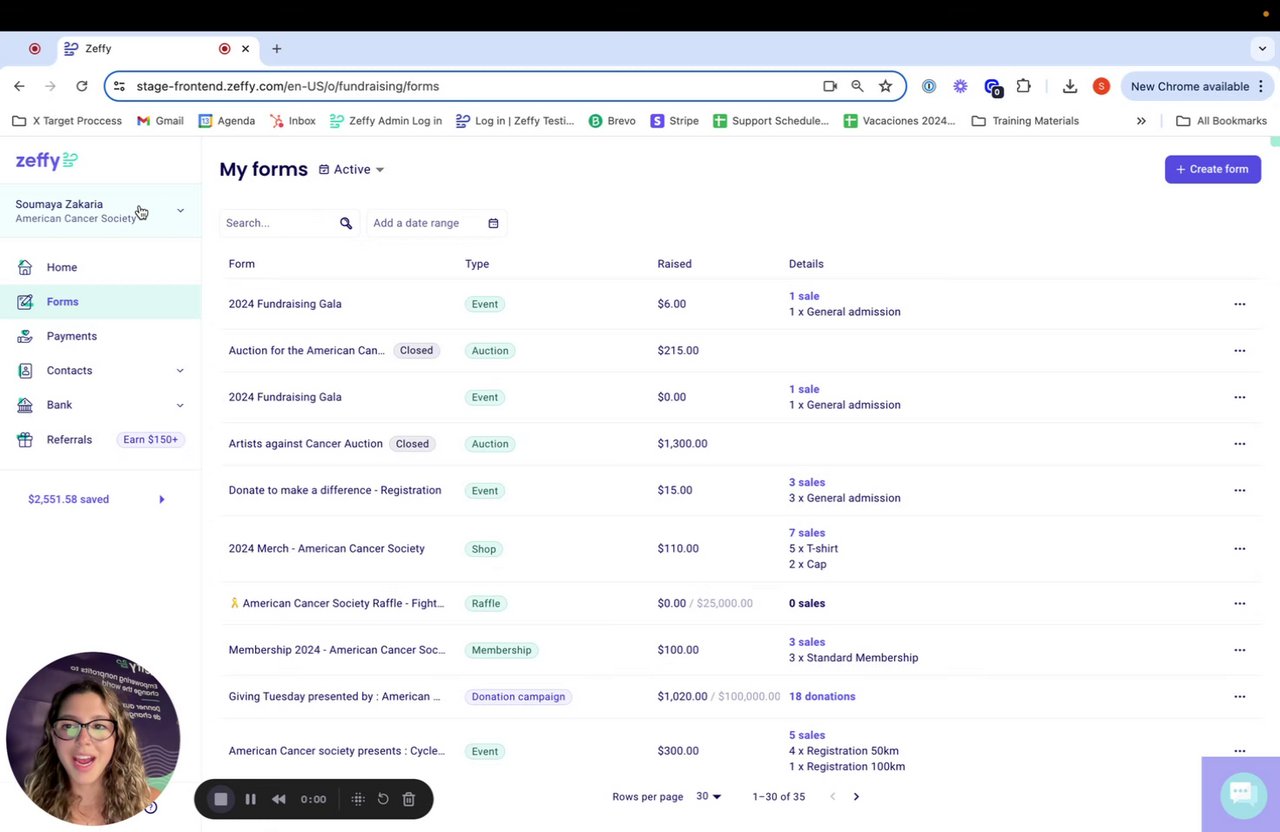Open the Stripe bookmark
Viewport: 1280px width, 832px height.
(674, 121)
